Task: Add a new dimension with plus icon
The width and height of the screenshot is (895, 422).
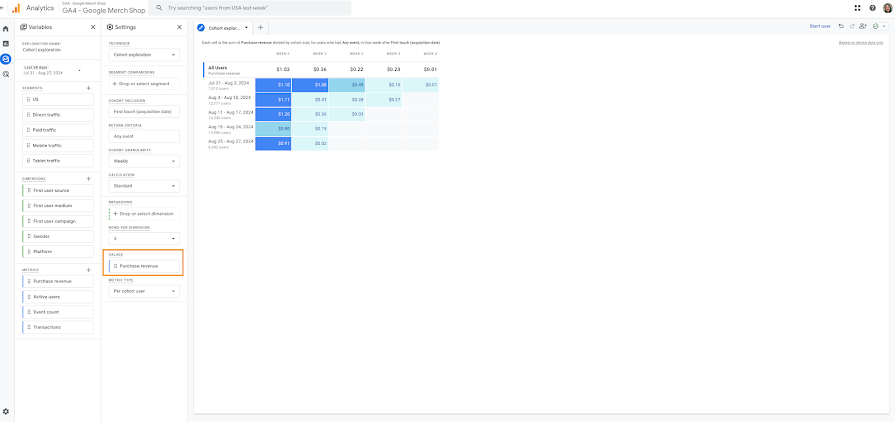Action: (88, 179)
